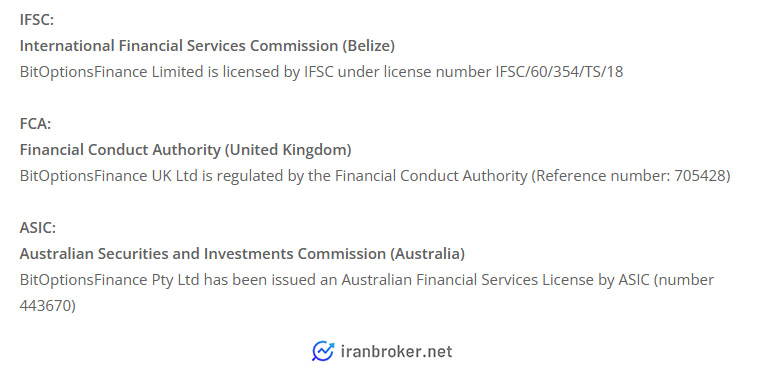Click license number IFSC/60/354/TS/18 text
The width and height of the screenshot is (762, 369).
559,72
